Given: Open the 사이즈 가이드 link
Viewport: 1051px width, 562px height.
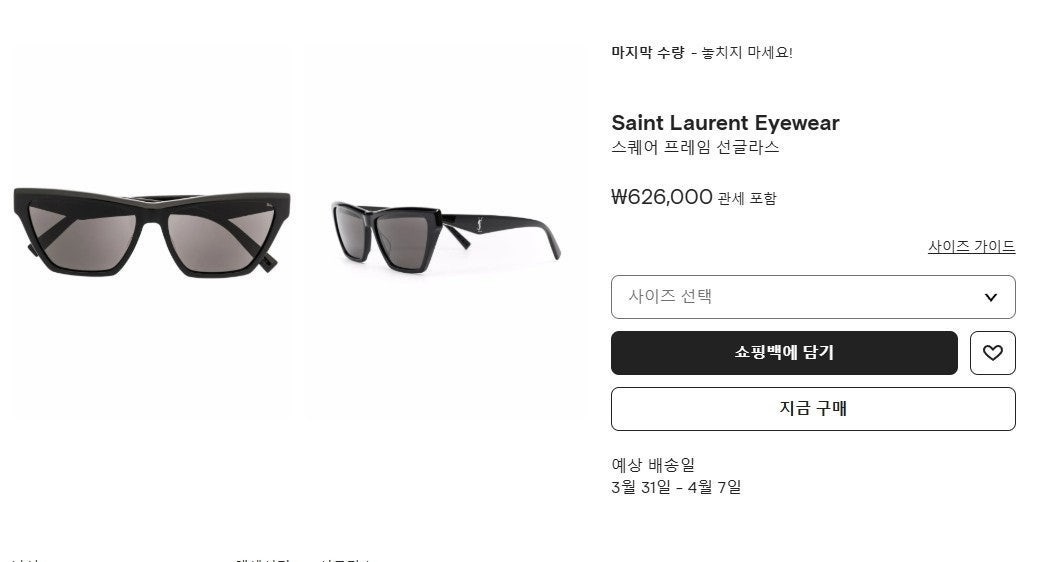Looking at the screenshot, I should (x=971, y=247).
